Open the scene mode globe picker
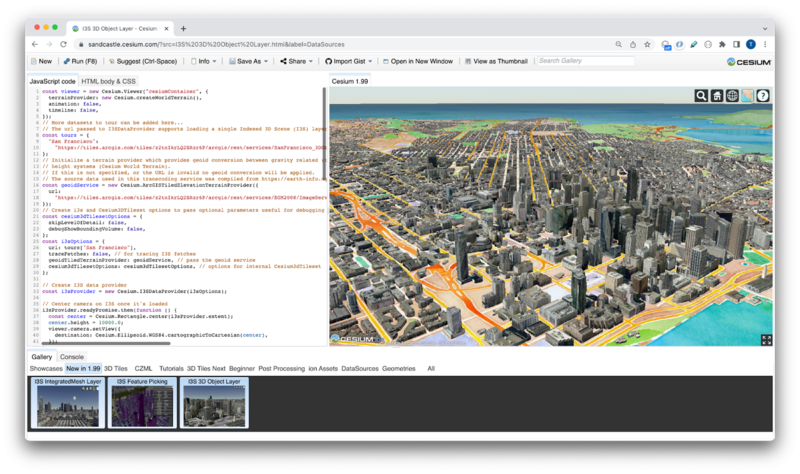Screen dimensions: 800x474 coord(732,96)
